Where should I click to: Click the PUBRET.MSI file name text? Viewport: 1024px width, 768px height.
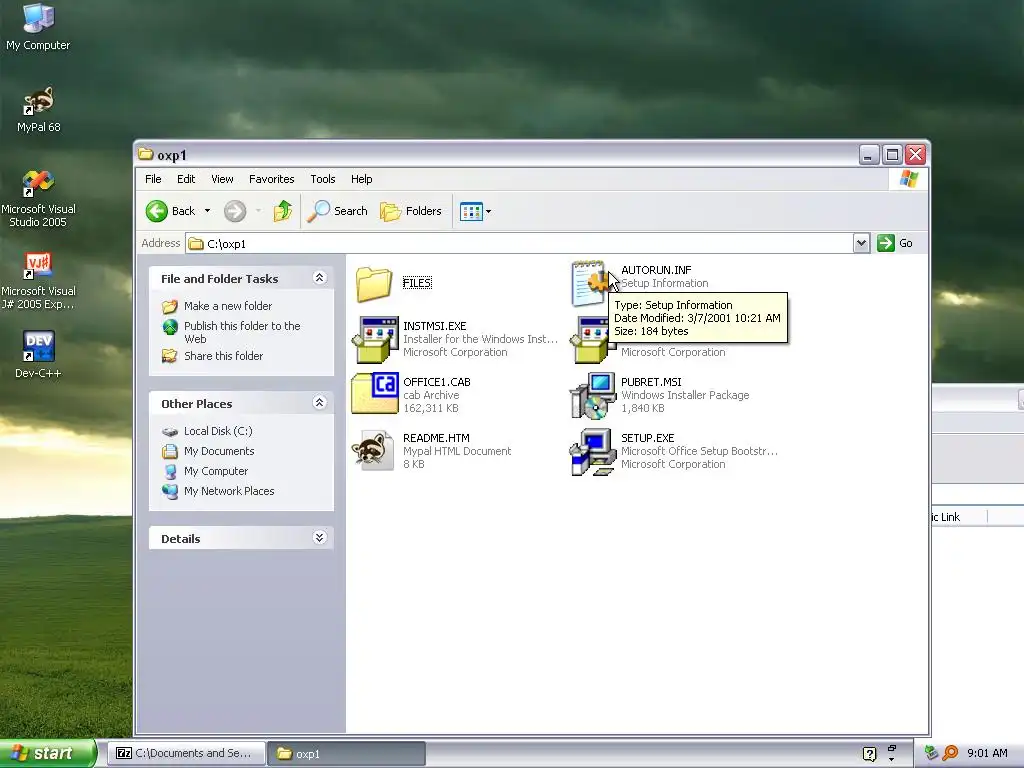point(651,382)
